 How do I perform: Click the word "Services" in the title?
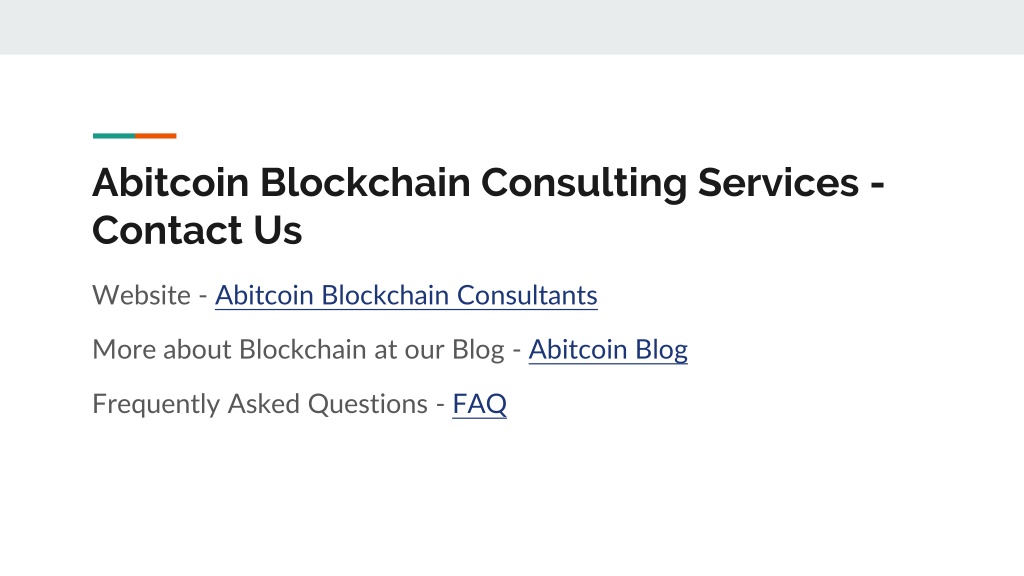[778, 182]
